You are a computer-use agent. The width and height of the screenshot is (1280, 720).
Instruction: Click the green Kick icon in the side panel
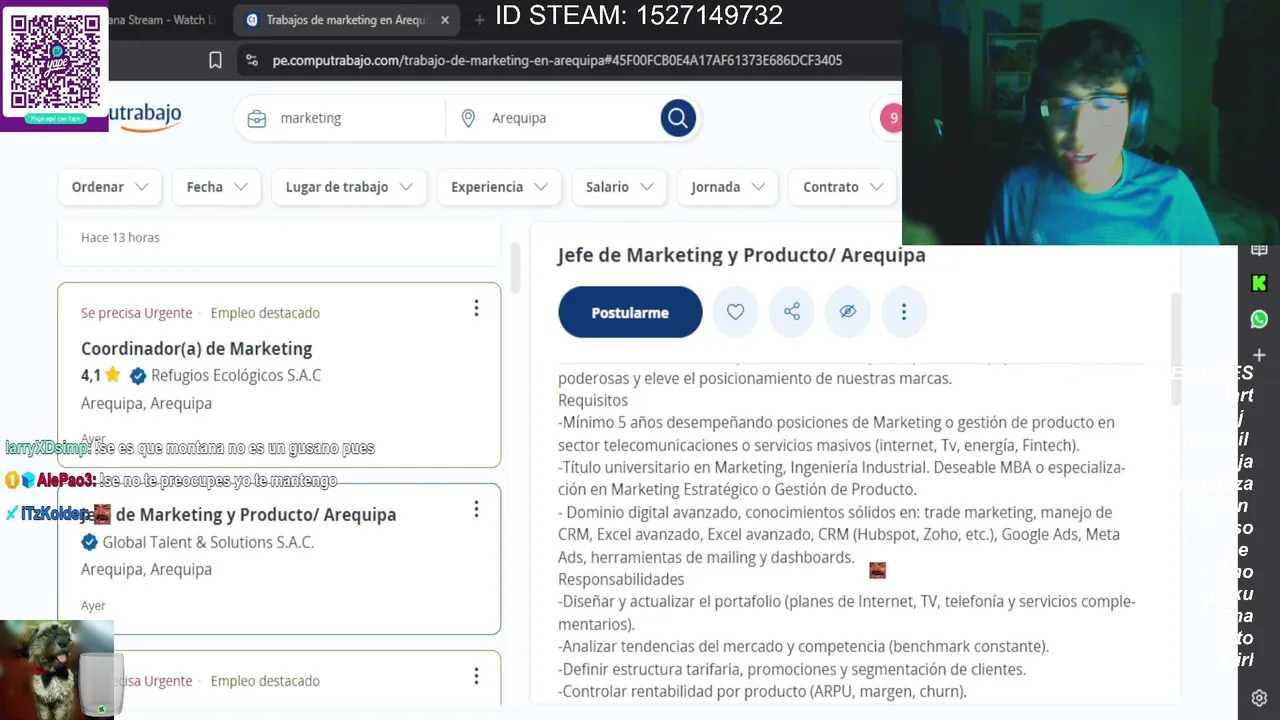coord(1259,284)
